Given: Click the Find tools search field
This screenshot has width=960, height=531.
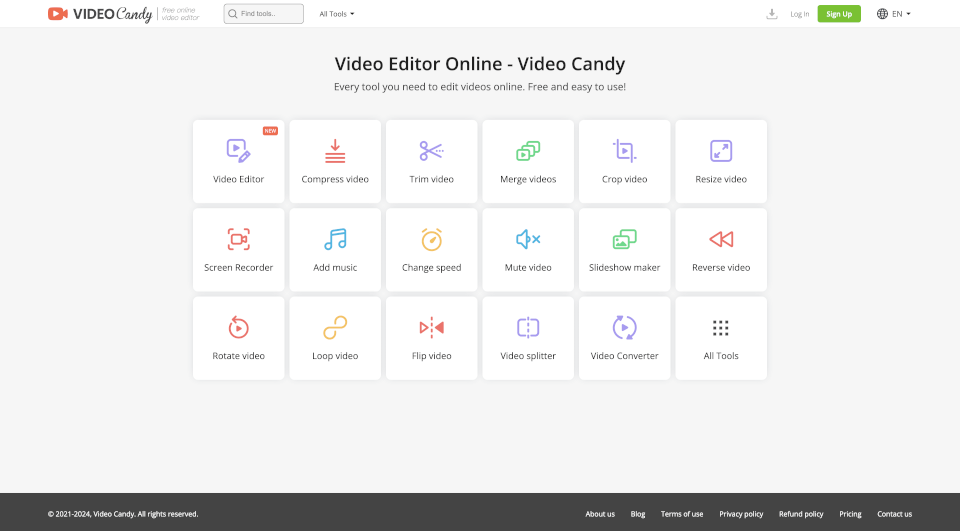Looking at the screenshot, I should tap(263, 13).
